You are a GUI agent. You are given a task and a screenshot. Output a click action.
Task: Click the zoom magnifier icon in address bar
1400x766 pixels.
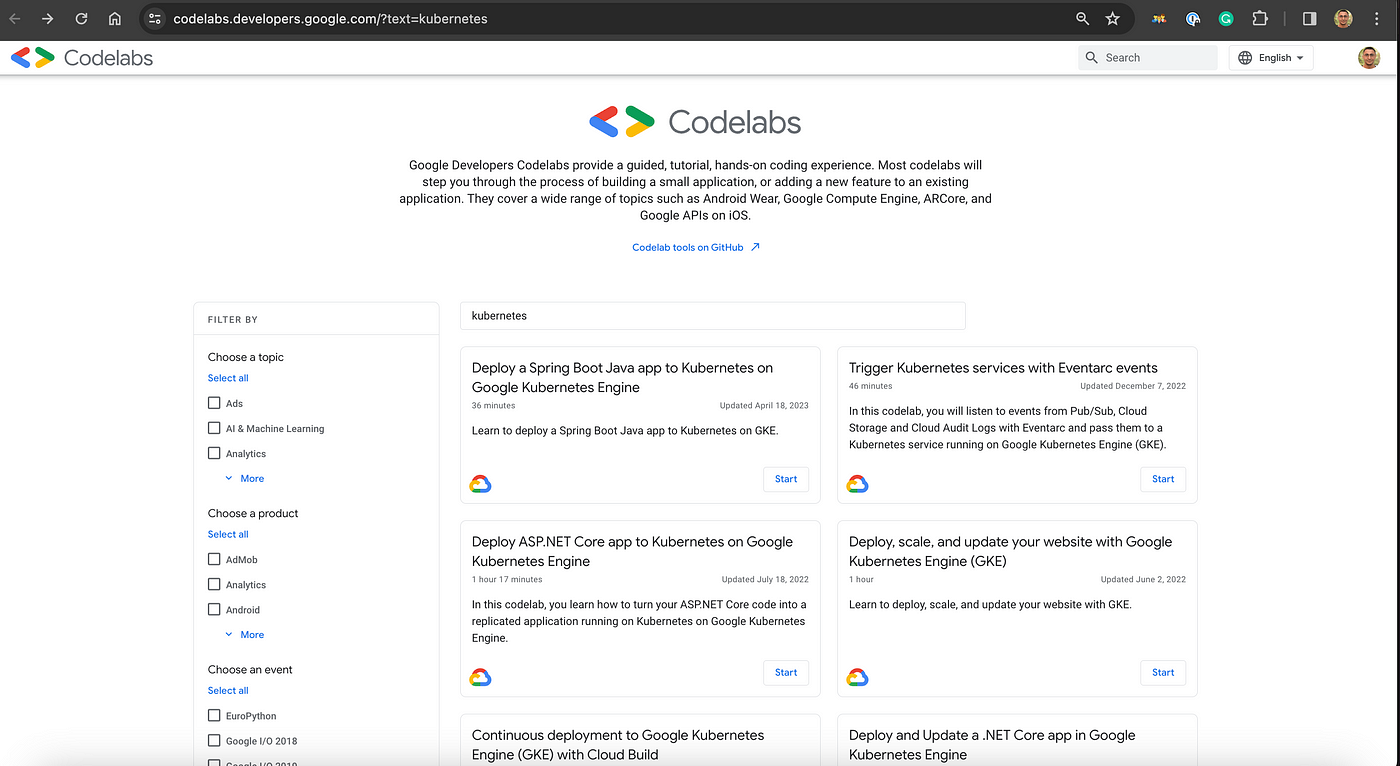pyautogui.click(x=1082, y=19)
